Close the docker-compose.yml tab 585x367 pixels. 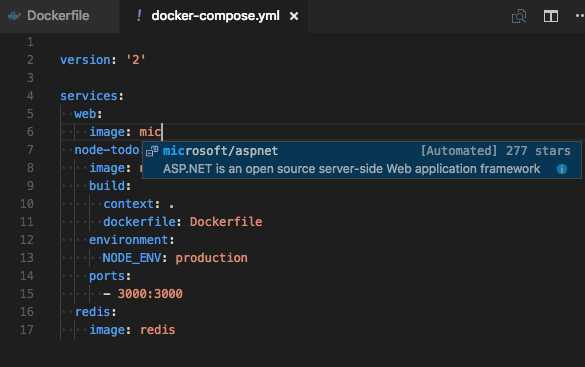(x=294, y=16)
